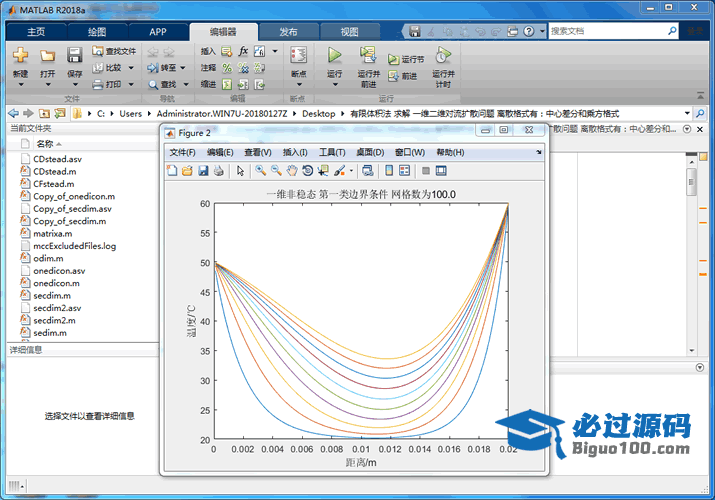Select the Zoom In tool in Figure 2

click(260, 171)
